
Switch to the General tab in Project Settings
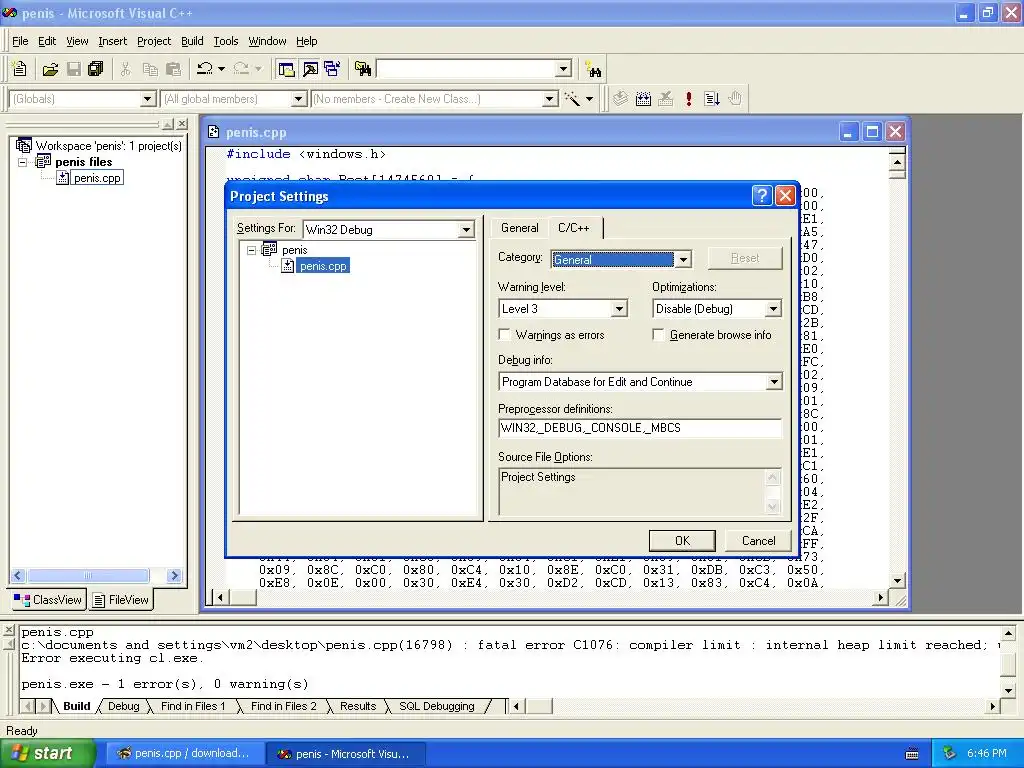click(x=520, y=228)
